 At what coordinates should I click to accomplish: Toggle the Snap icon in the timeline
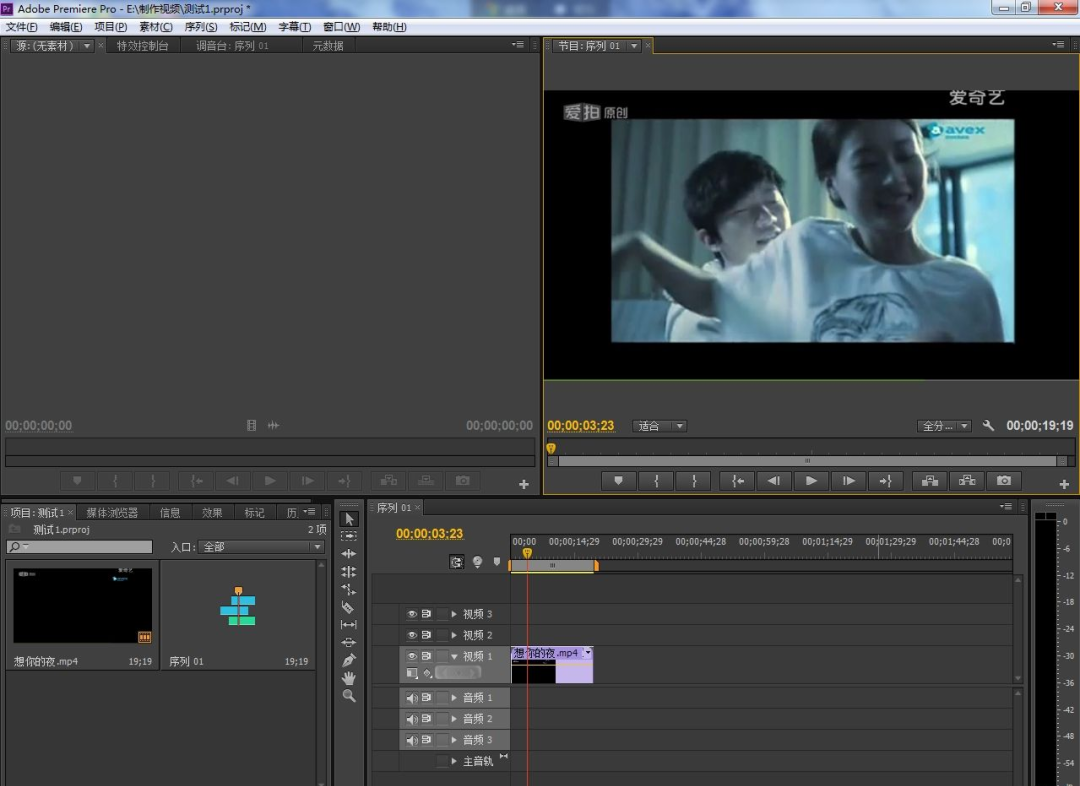[457, 562]
